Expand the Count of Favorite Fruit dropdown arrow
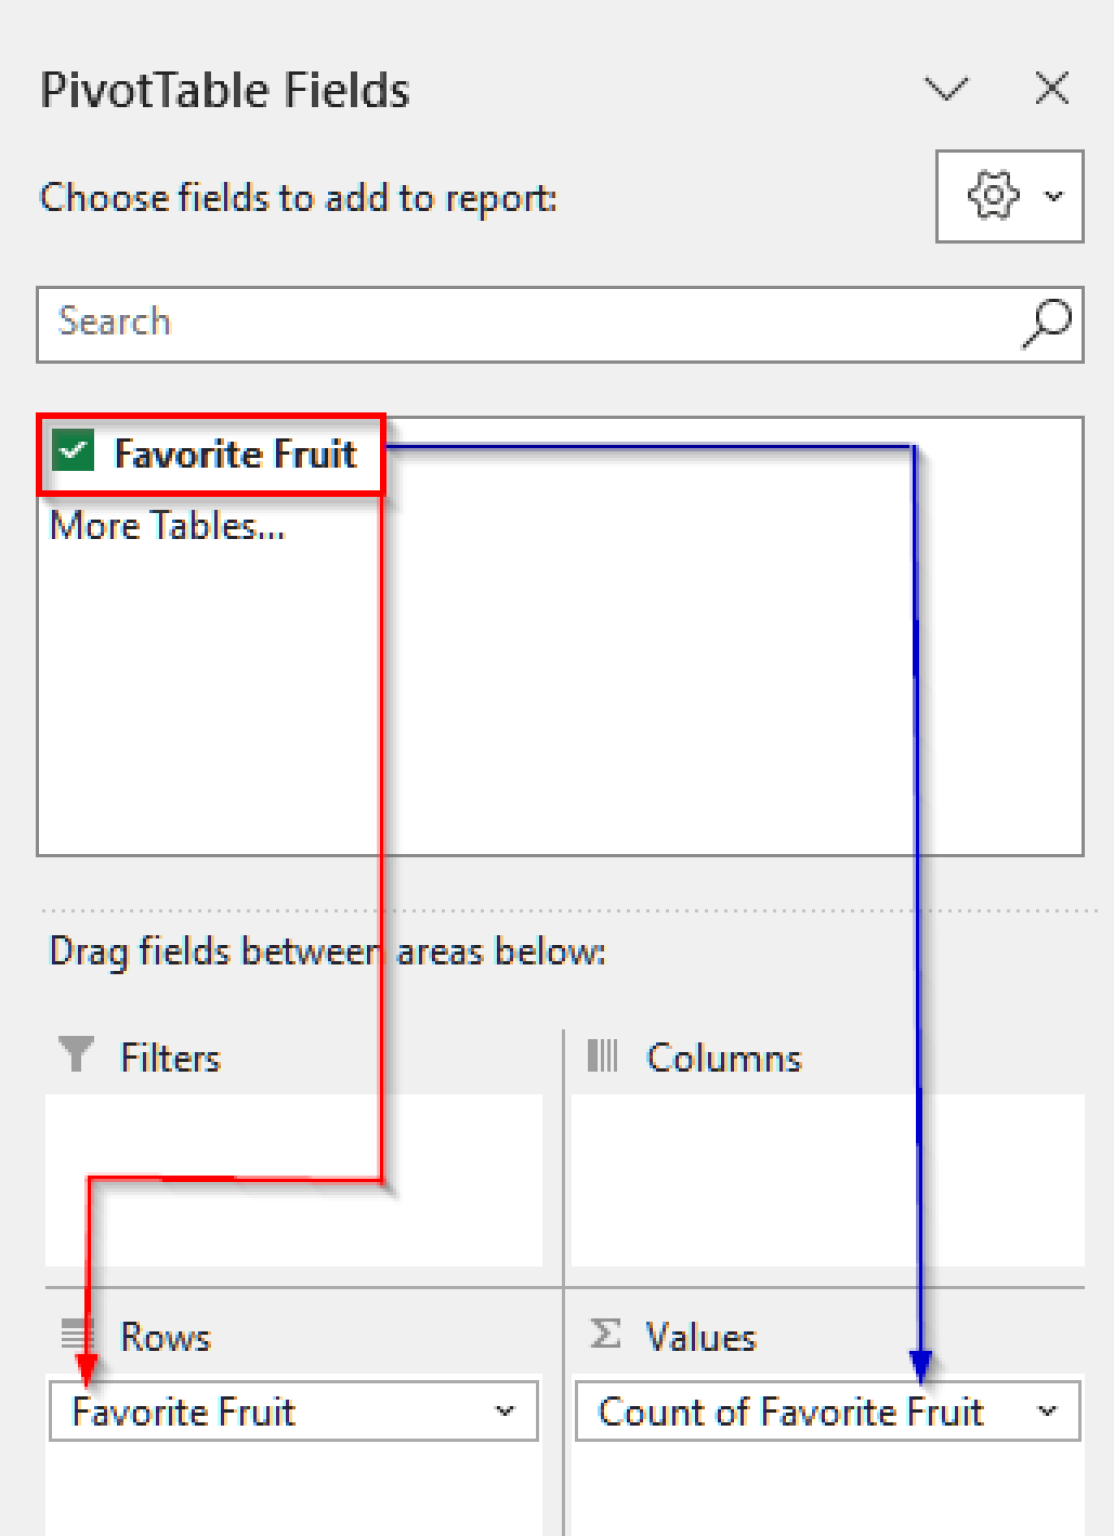This screenshot has height=1536, width=1114. [1047, 1411]
